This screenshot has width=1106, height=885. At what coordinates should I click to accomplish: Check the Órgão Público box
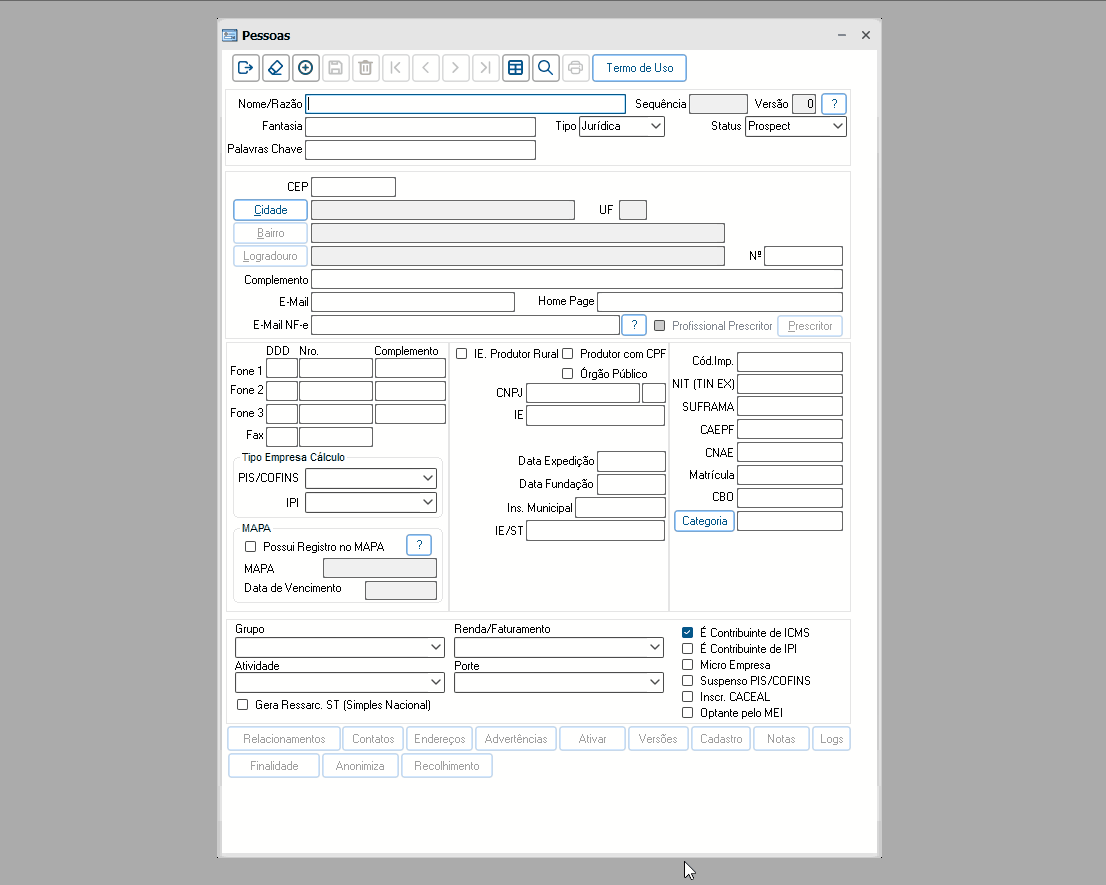click(x=567, y=374)
